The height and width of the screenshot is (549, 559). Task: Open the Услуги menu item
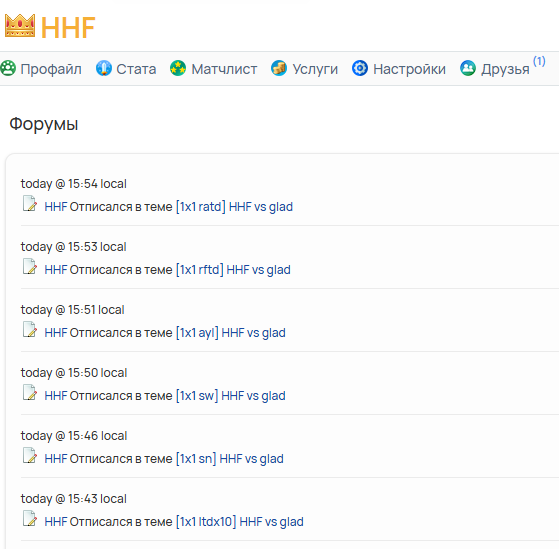(315, 69)
